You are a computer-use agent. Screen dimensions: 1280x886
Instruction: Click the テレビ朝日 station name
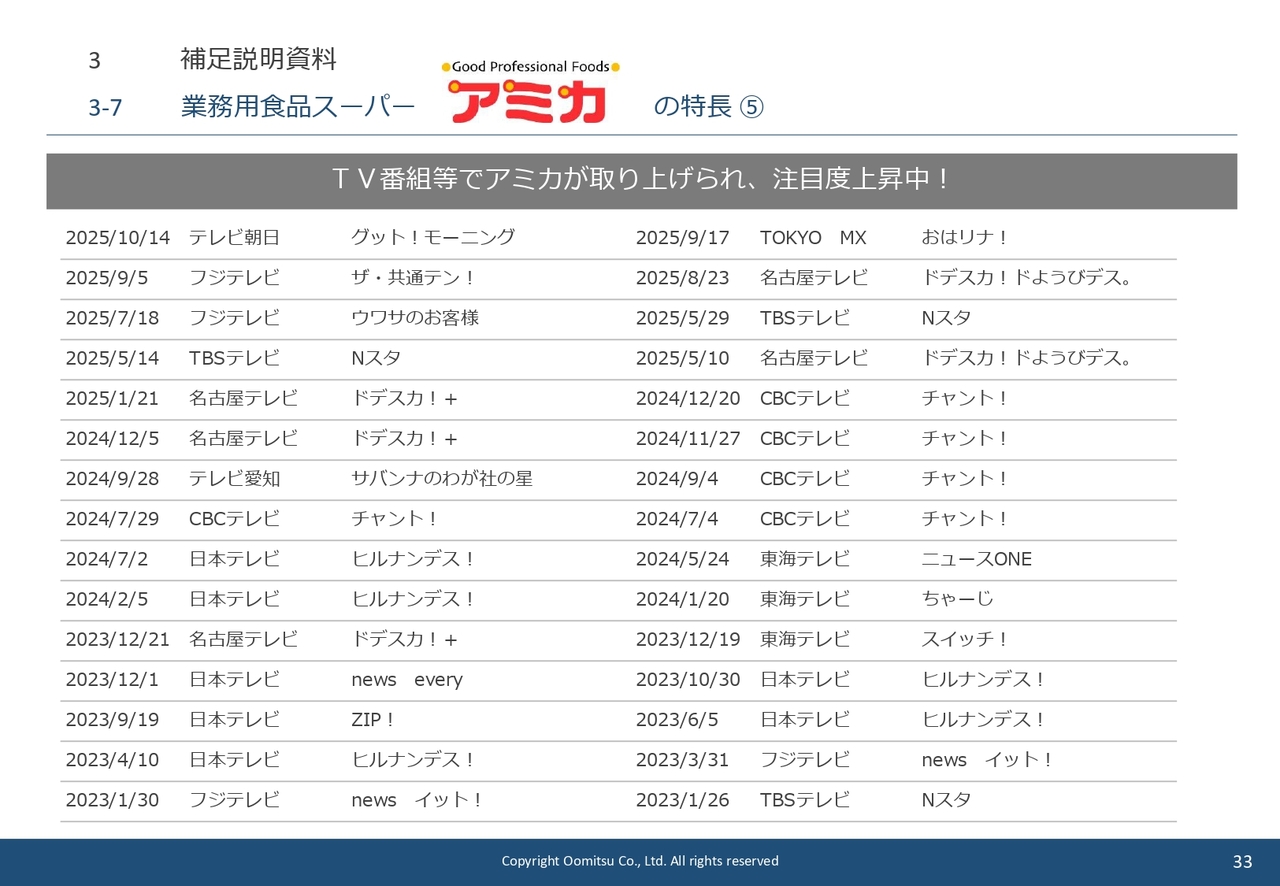pos(234,238)
